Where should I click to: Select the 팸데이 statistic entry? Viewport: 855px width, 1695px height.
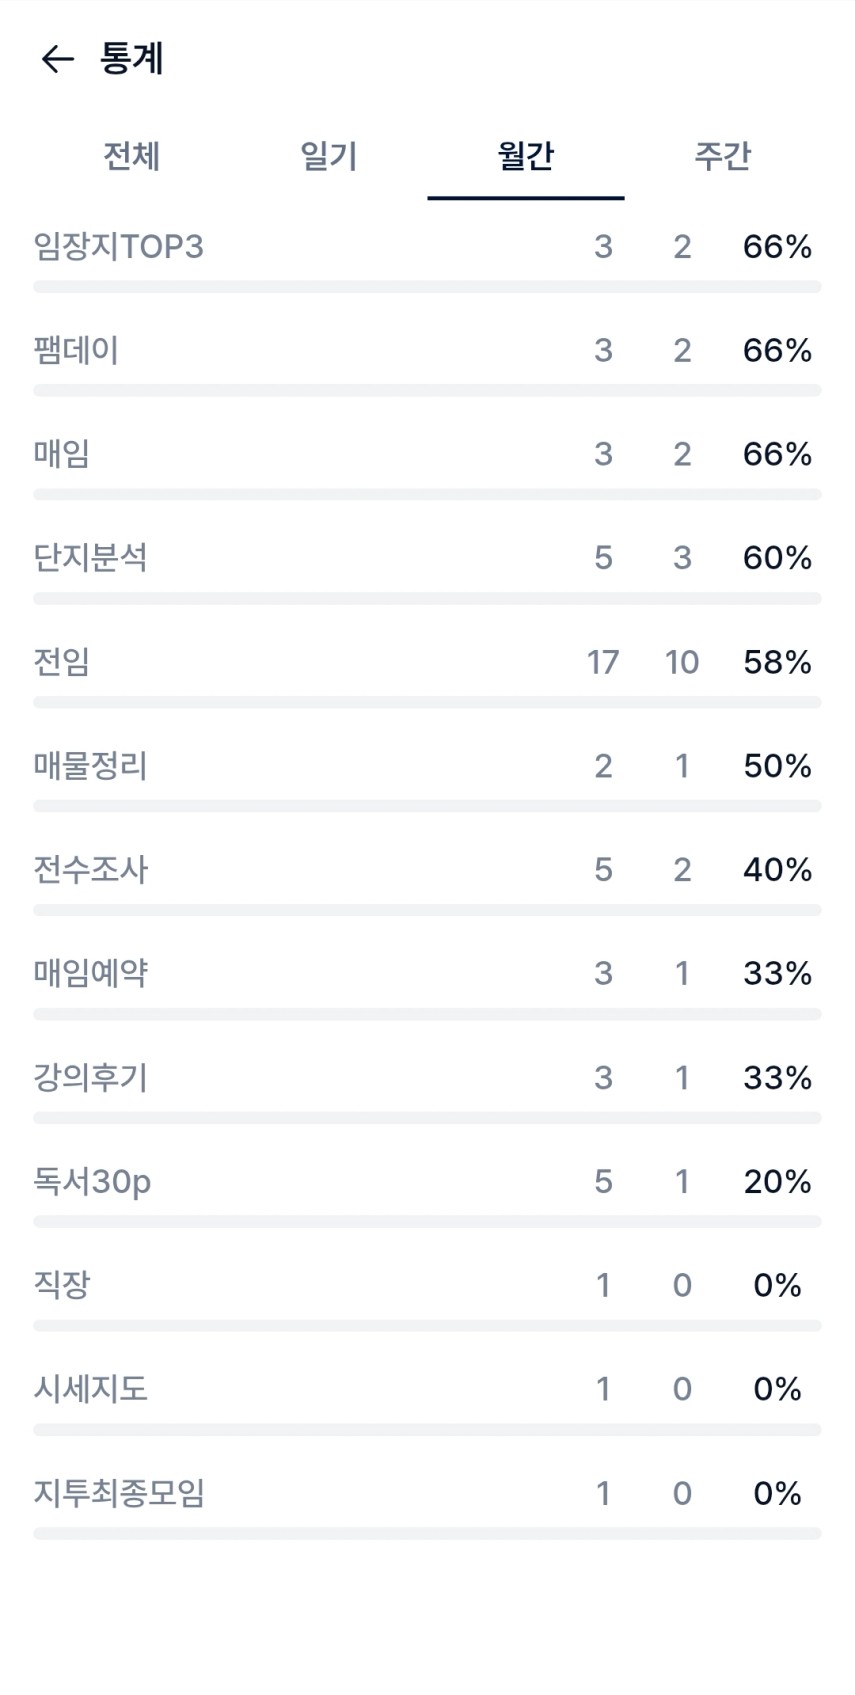[x=76, y=350]
